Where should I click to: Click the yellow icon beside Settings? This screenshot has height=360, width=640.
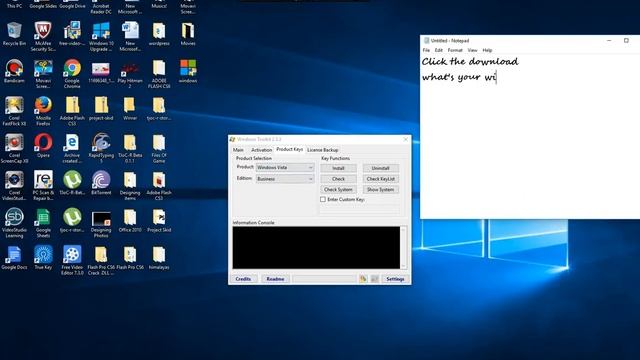[363, 279]
